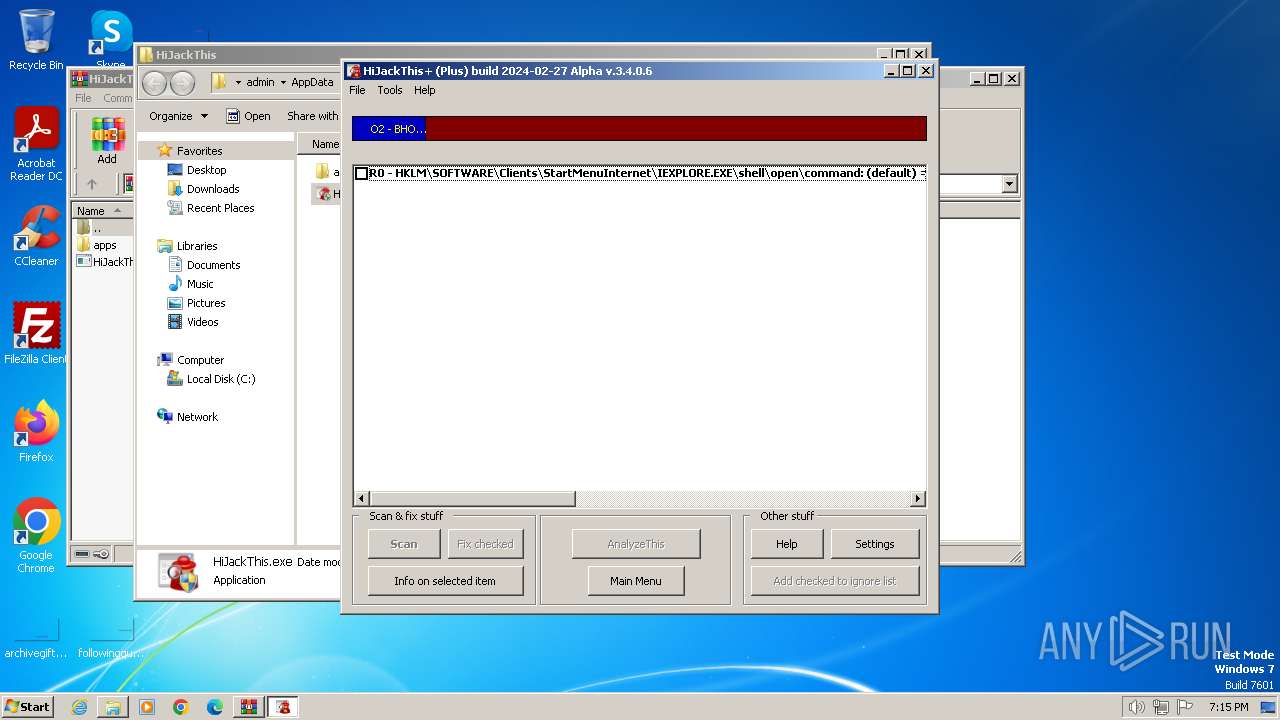
Task: Open the HiJackThis File menu
Action: (357, 90)
